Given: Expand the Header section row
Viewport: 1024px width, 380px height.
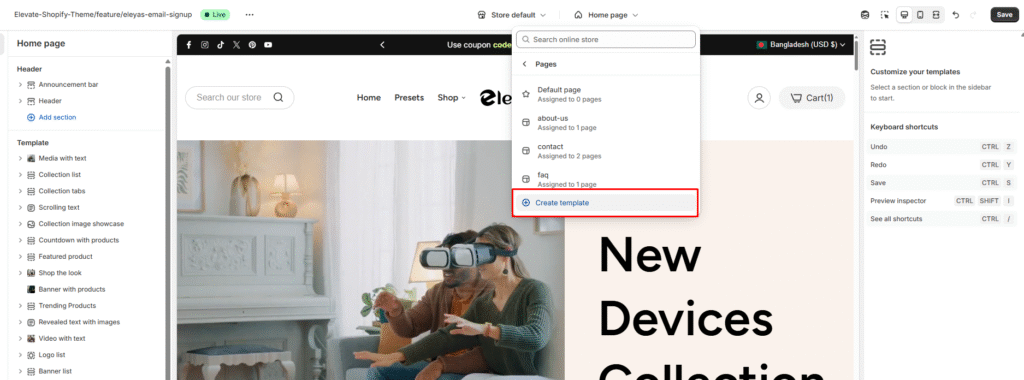Looking at the screenshot, I should tap(20, 101).
